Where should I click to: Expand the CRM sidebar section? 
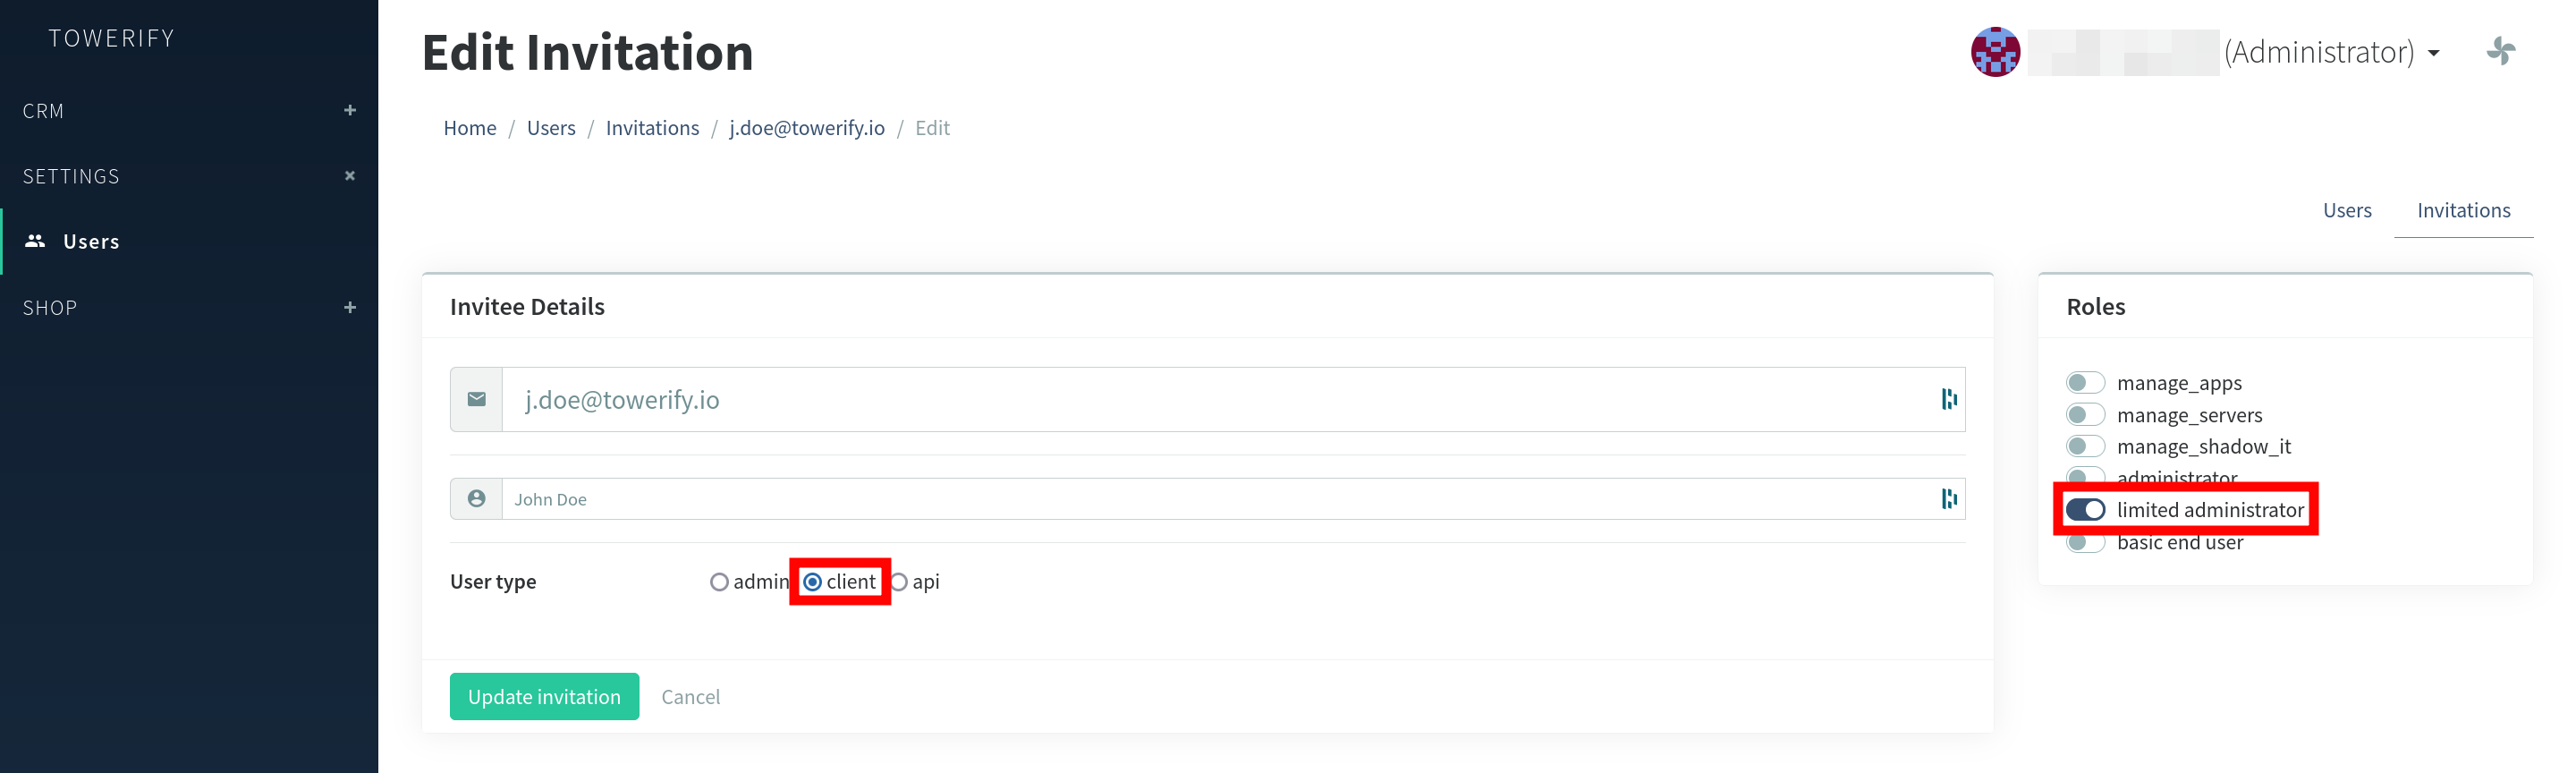pos(350,110)
